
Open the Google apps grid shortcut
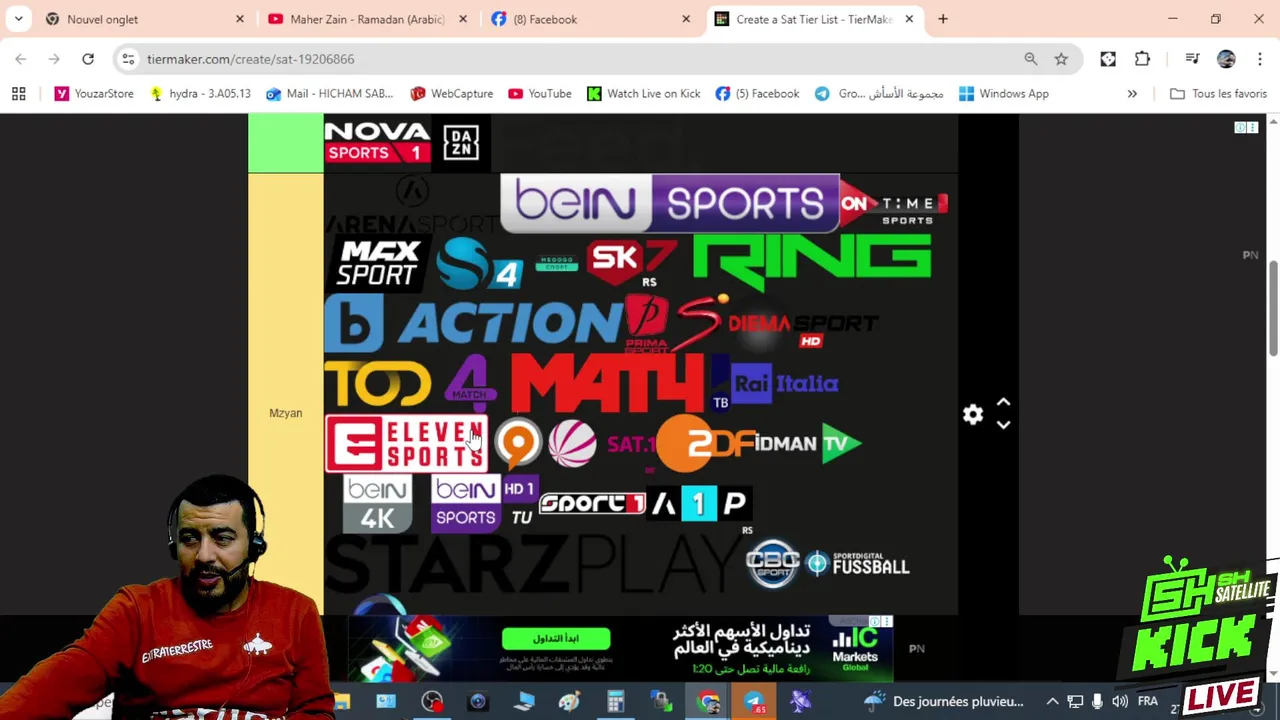coord(18,93)
